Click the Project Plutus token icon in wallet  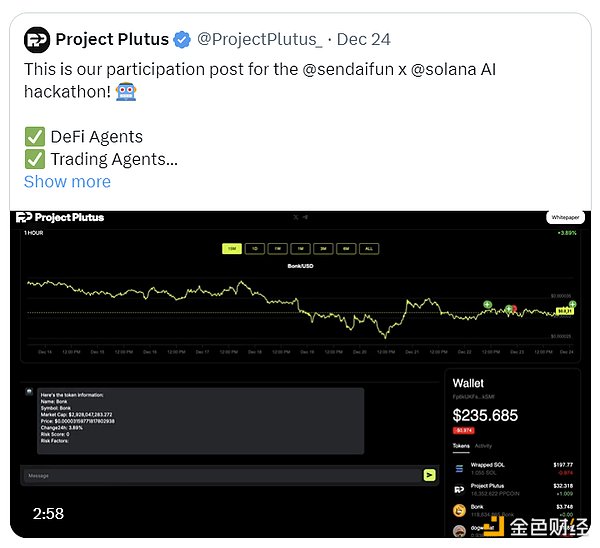click(460, 488)
